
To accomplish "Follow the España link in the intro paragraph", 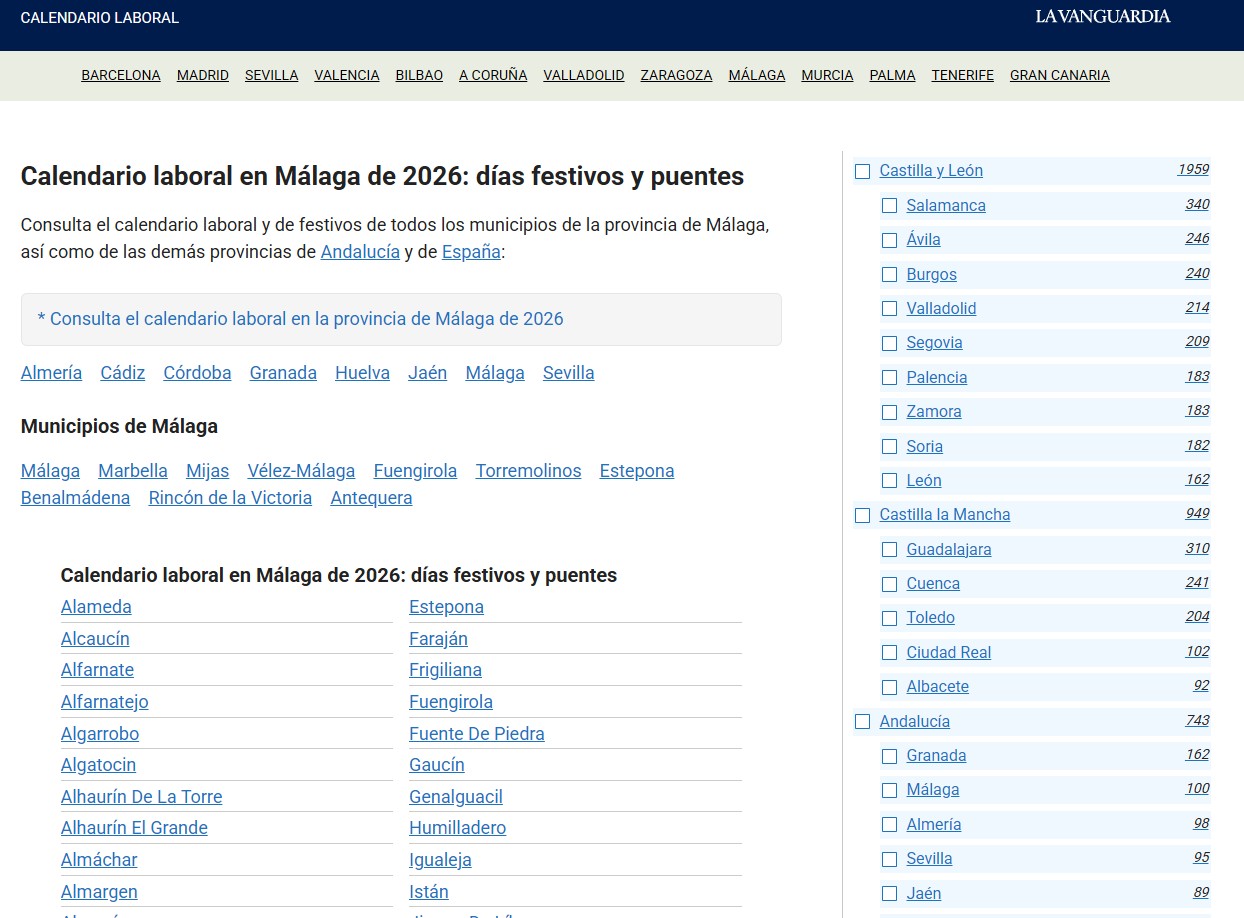I will (471, 252).
